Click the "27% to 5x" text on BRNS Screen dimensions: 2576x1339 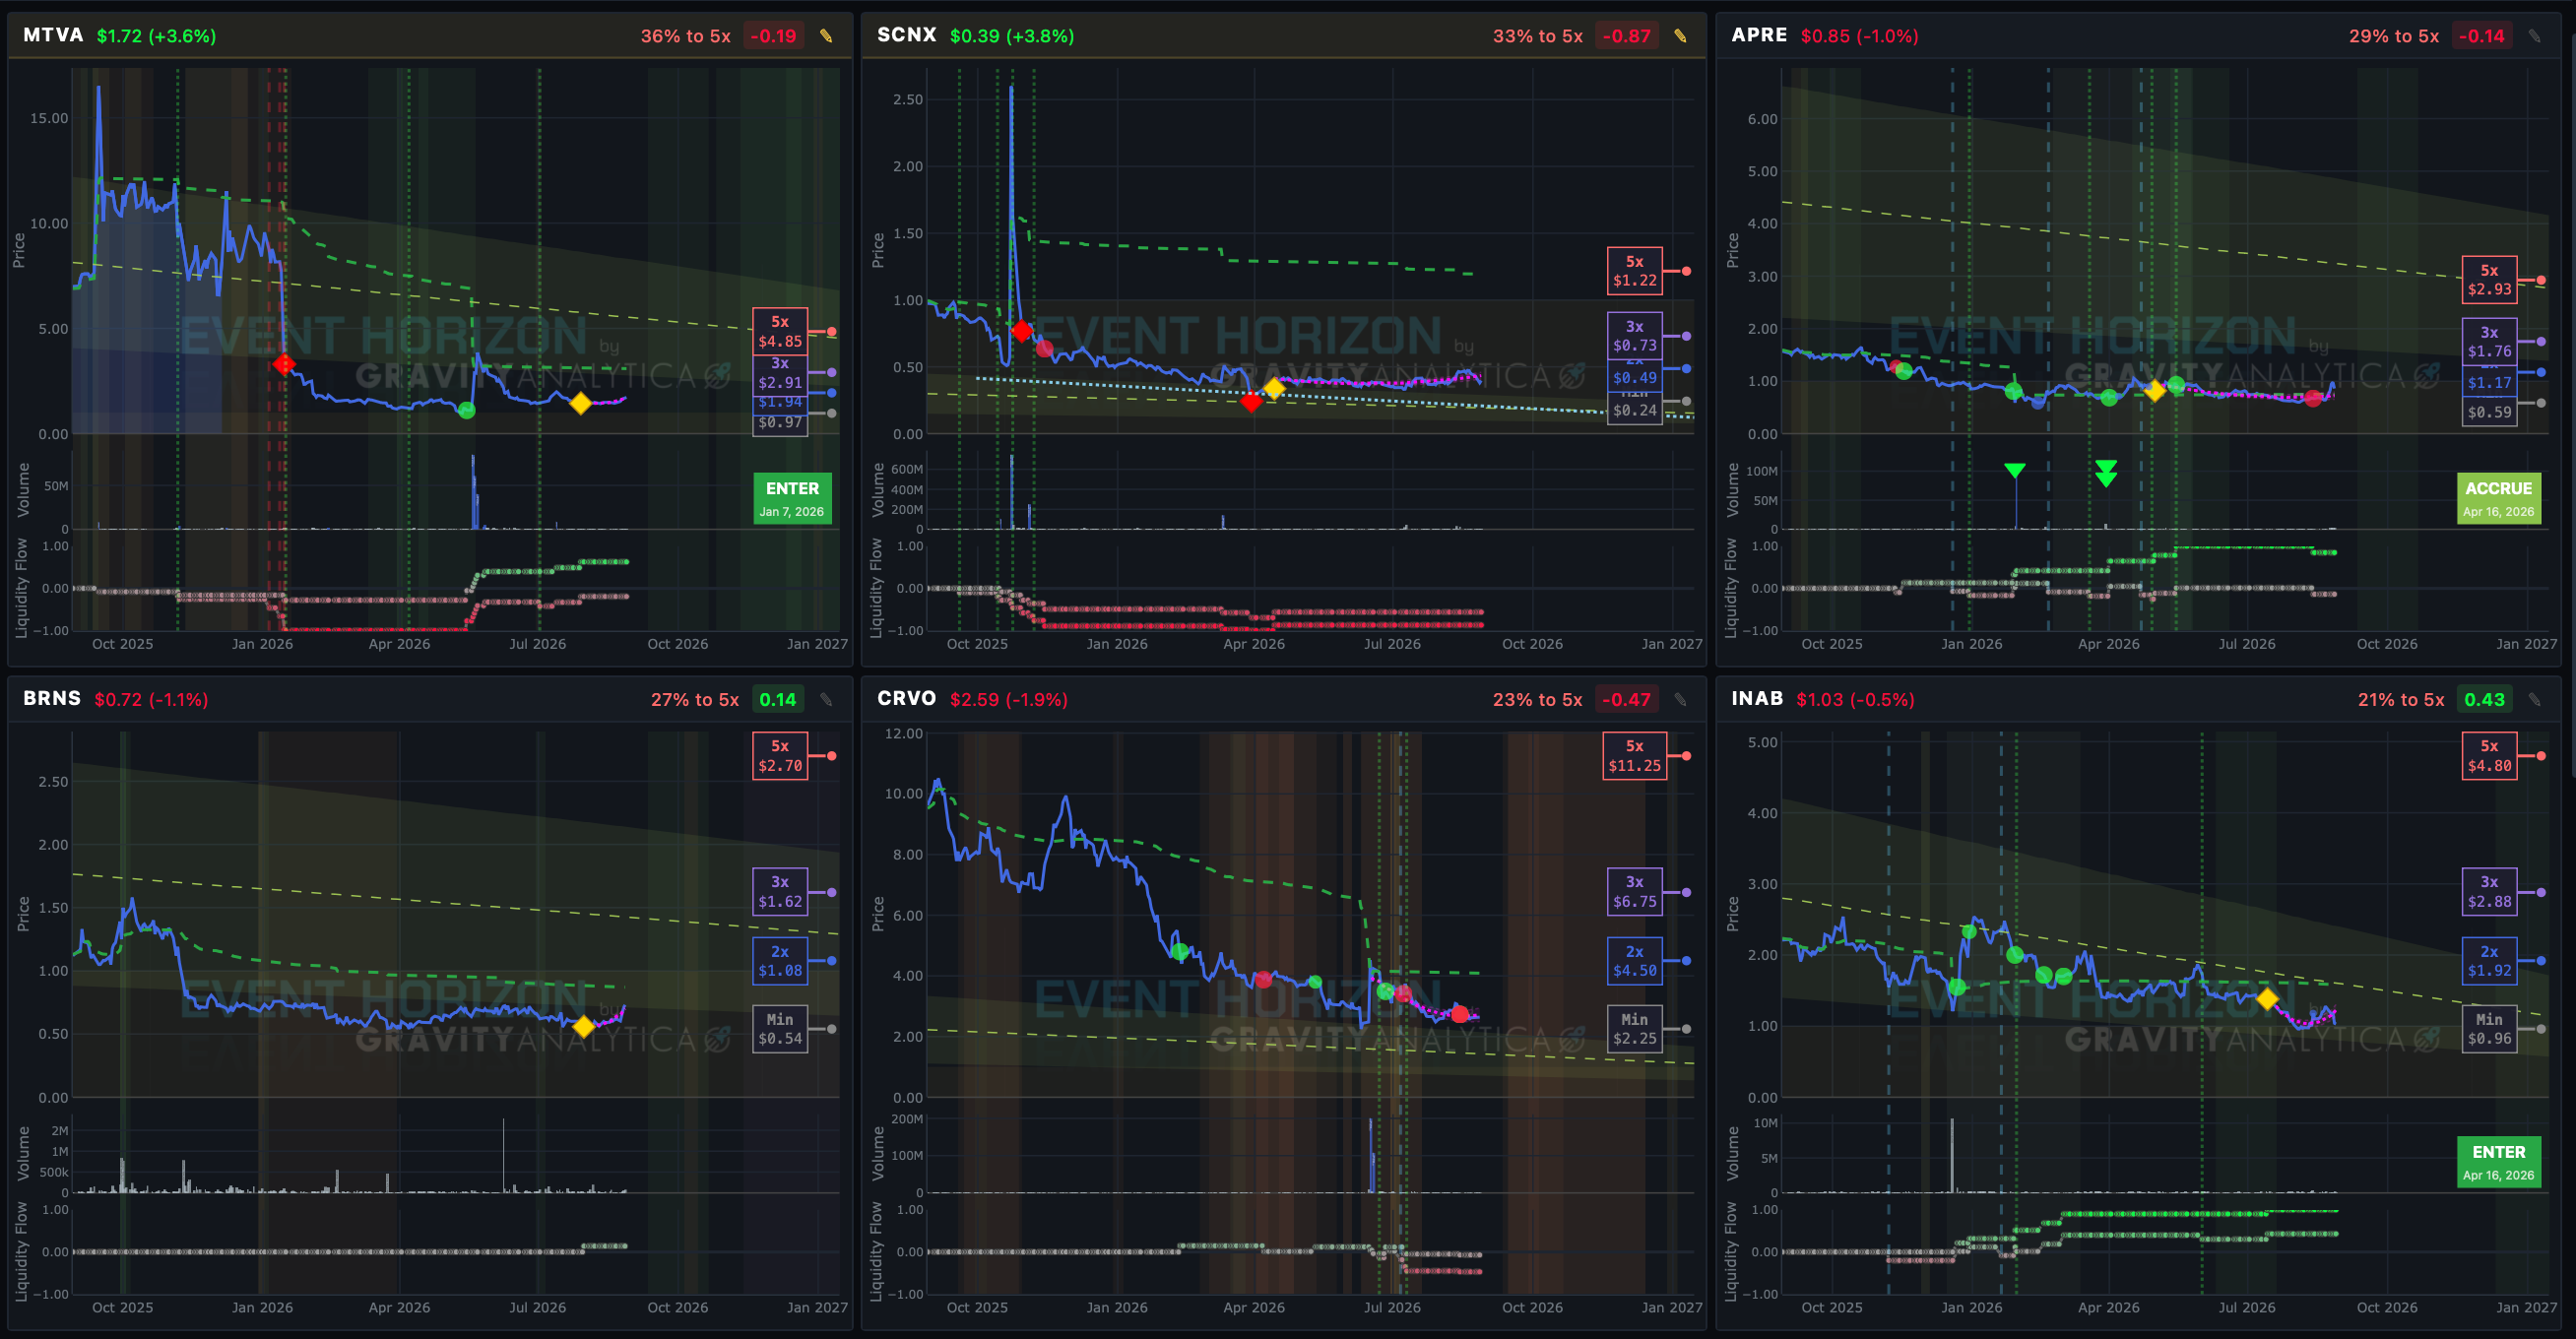click(x=695, y=700)
